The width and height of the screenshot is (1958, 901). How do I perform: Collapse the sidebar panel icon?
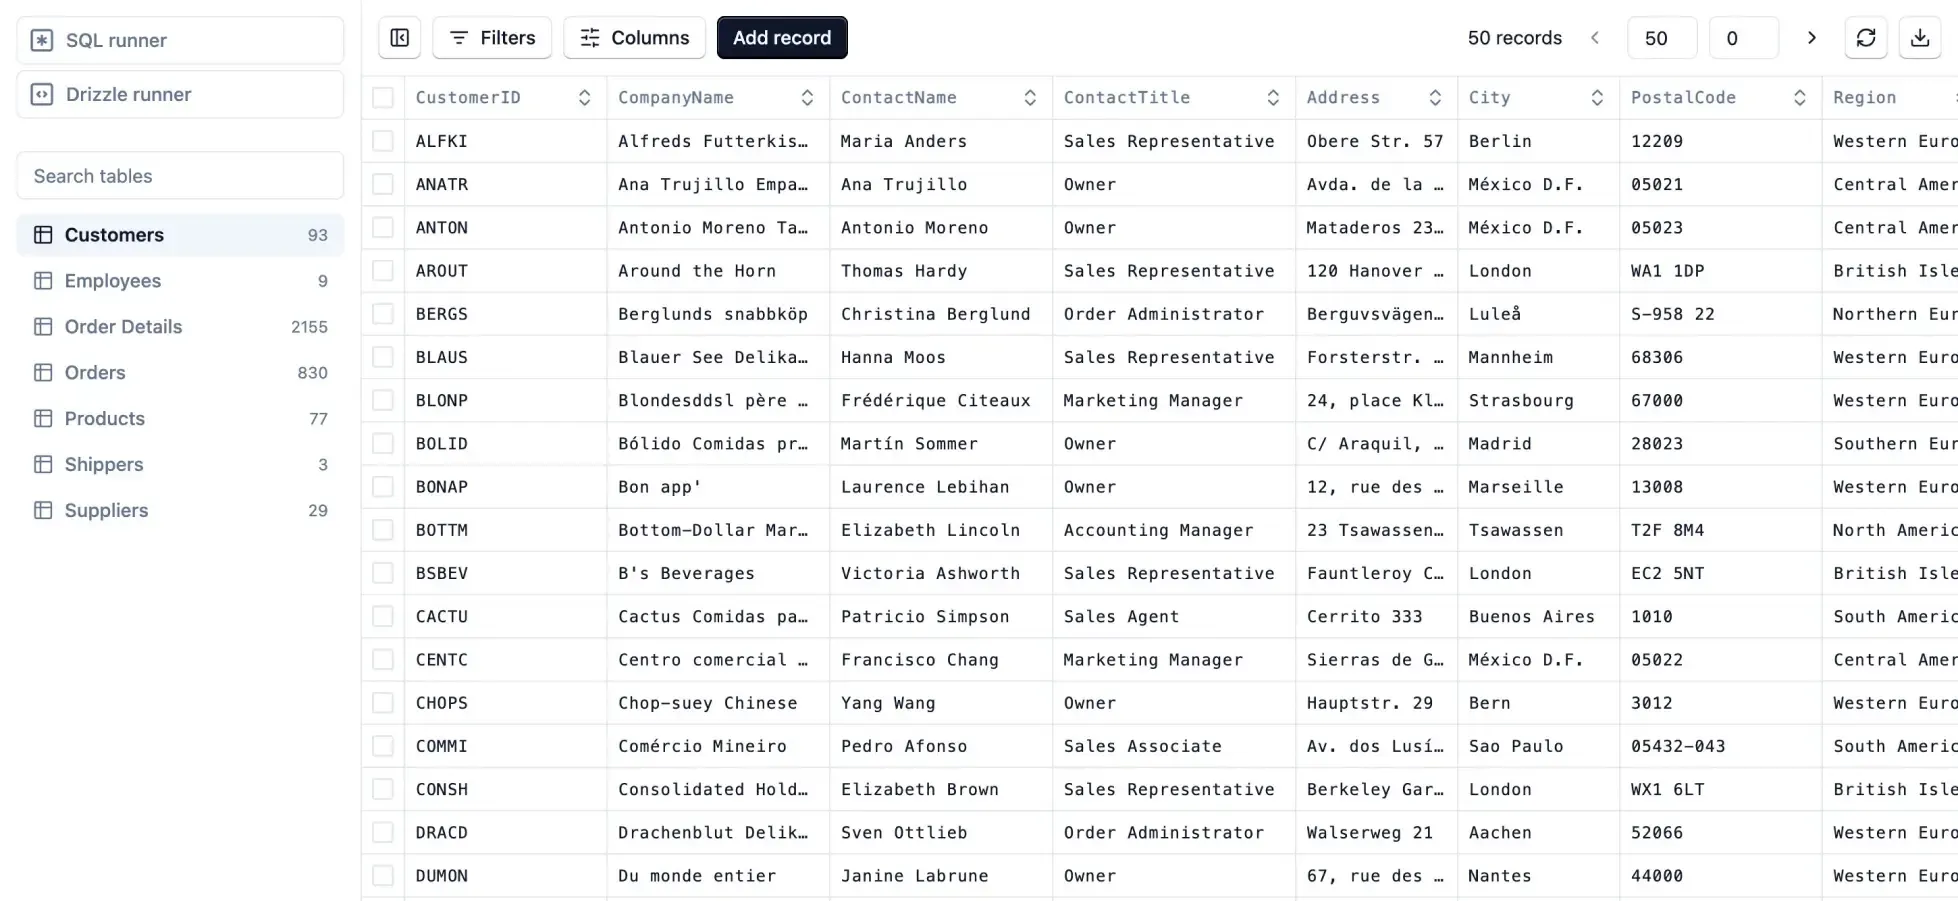click(x=399, y=37)
